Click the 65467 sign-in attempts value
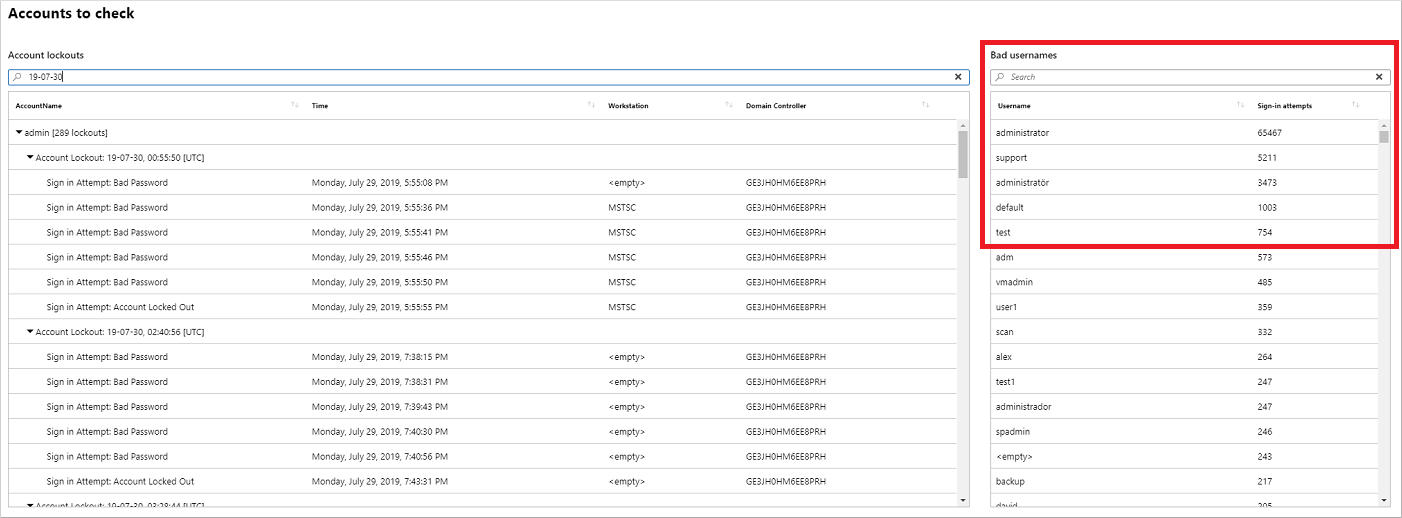 [x=1269, y=132]
